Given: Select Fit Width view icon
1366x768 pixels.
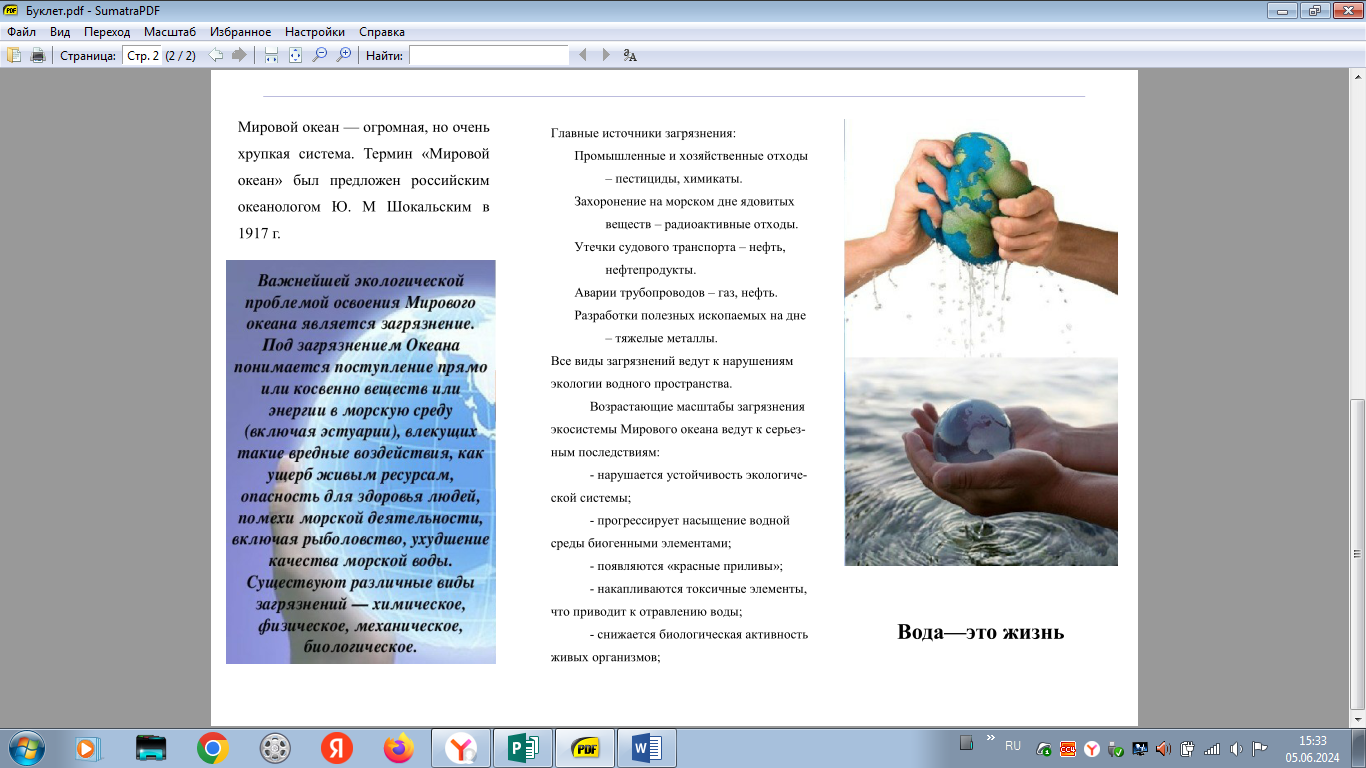Looking at the screenshot, I should (x=271, y=55).
